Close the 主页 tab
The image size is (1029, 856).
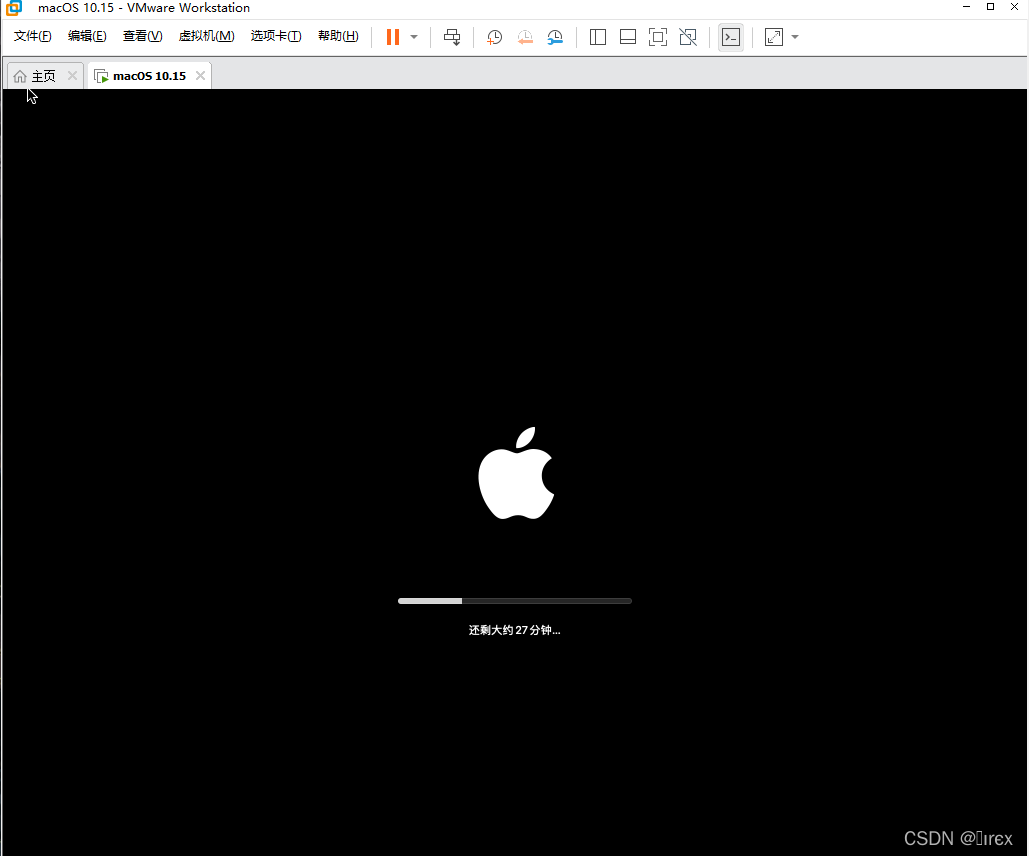(72, 75)
